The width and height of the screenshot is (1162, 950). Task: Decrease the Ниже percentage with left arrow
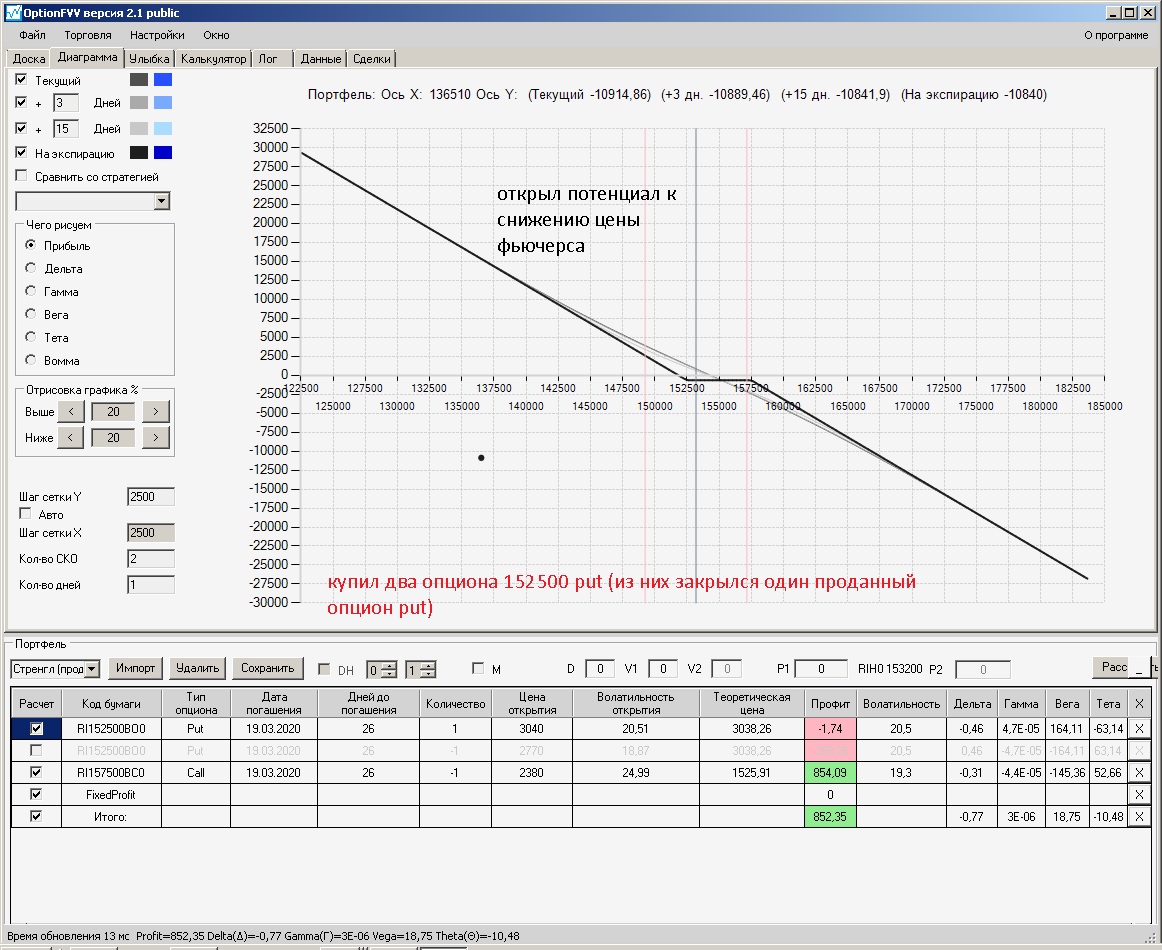tap(70, 437)
